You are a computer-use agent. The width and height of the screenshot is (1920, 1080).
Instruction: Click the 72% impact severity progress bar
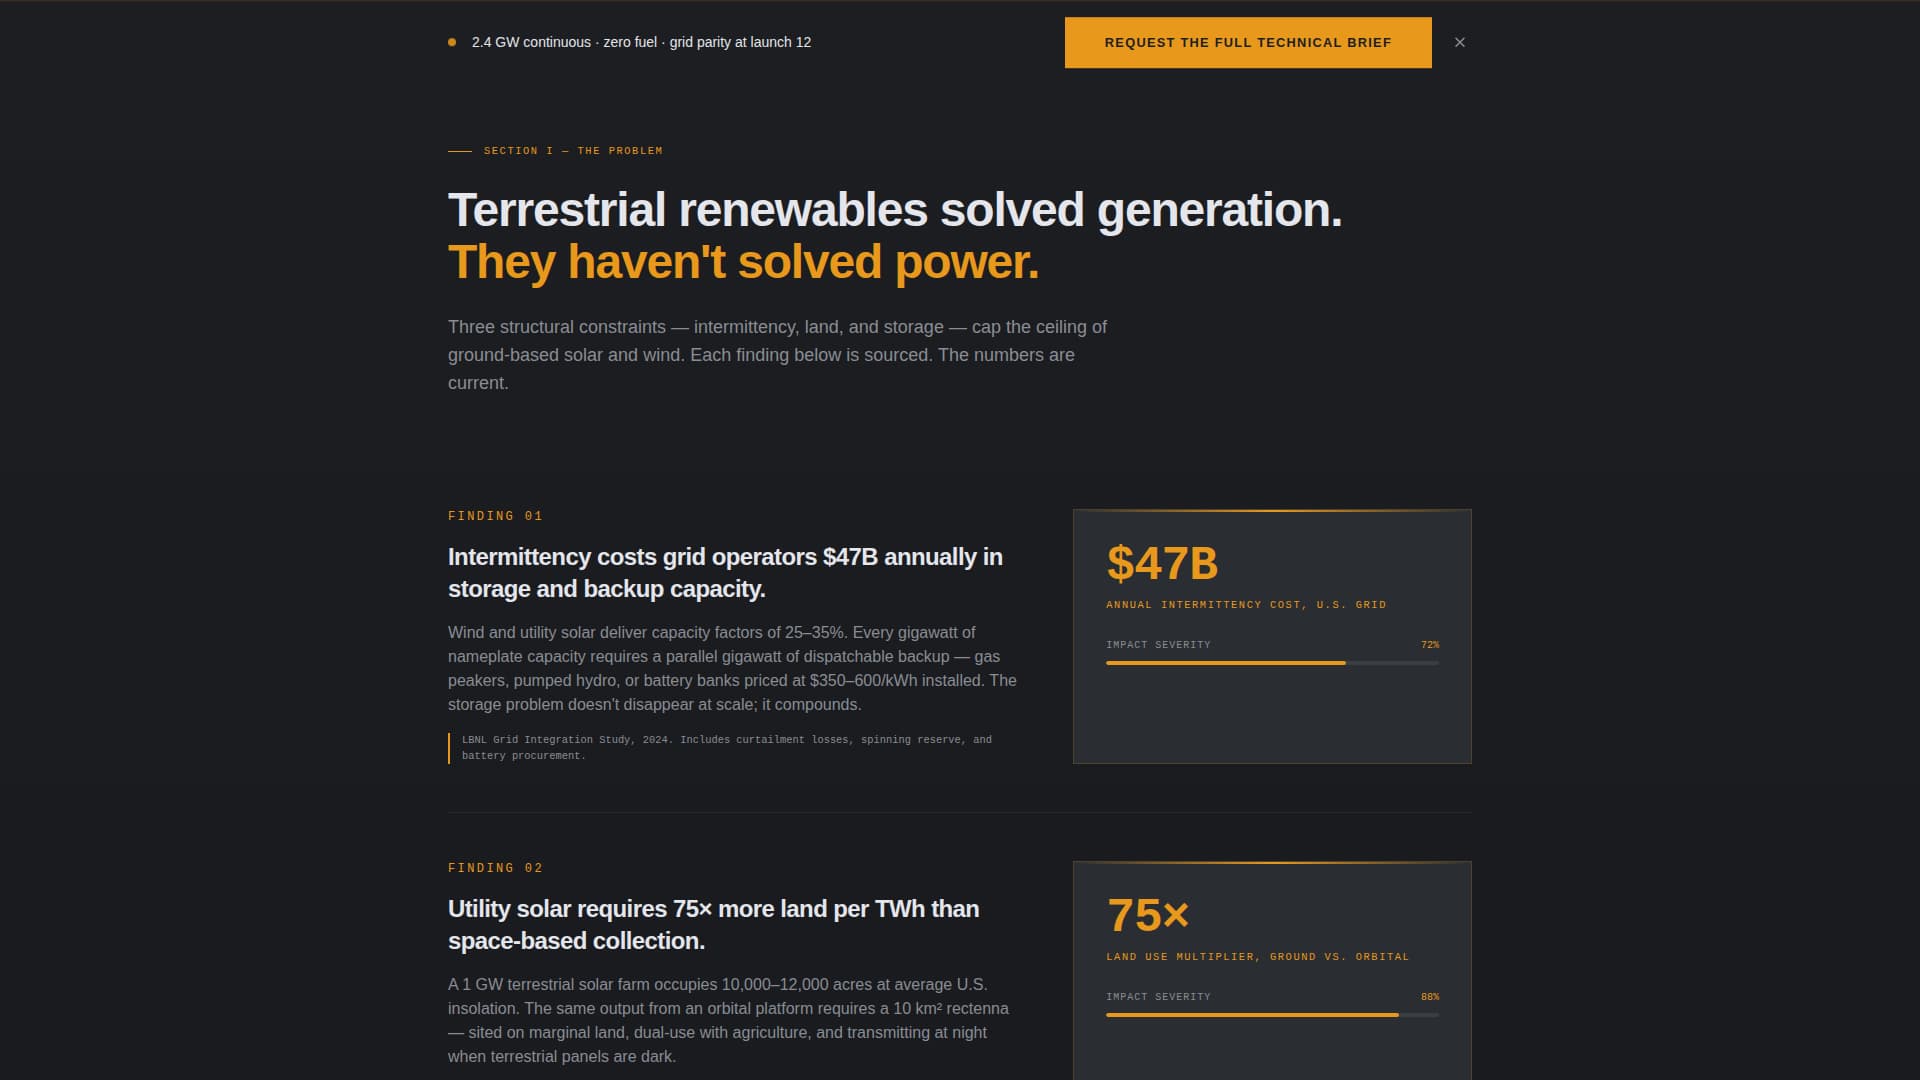tap(1272, 663)
